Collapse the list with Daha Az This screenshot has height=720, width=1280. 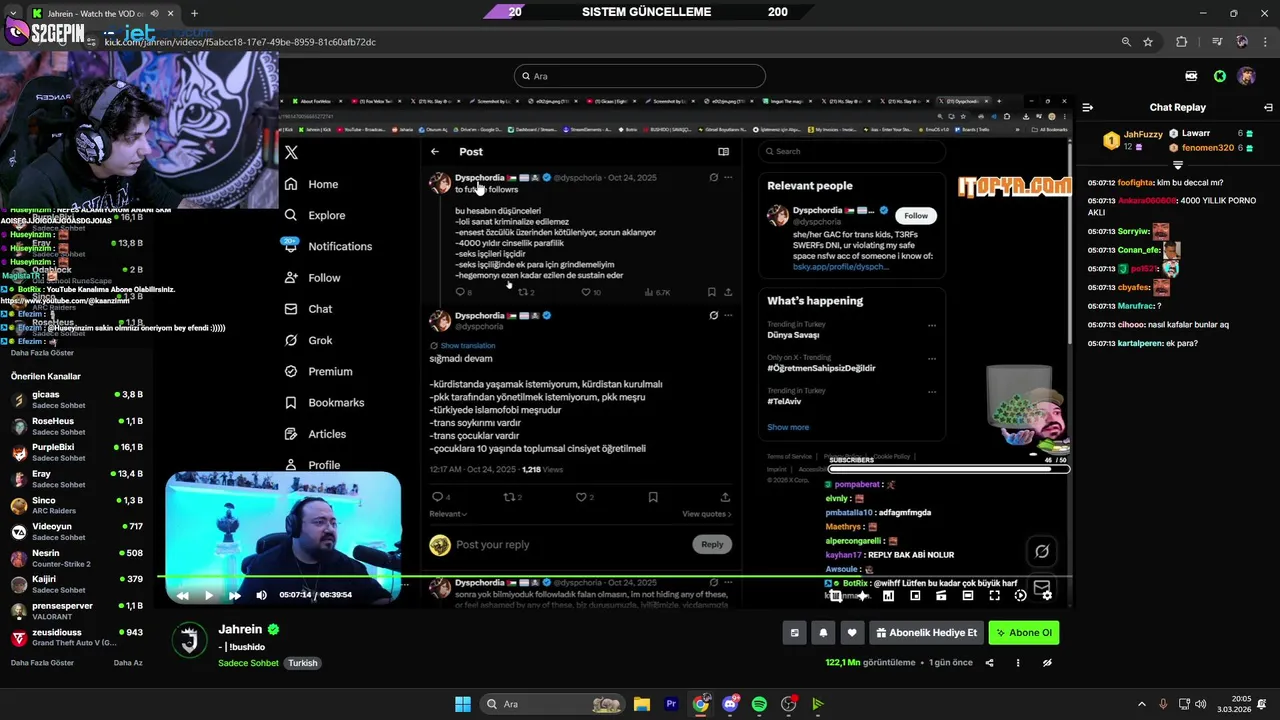pyautogui.click(x=128, y=663)
